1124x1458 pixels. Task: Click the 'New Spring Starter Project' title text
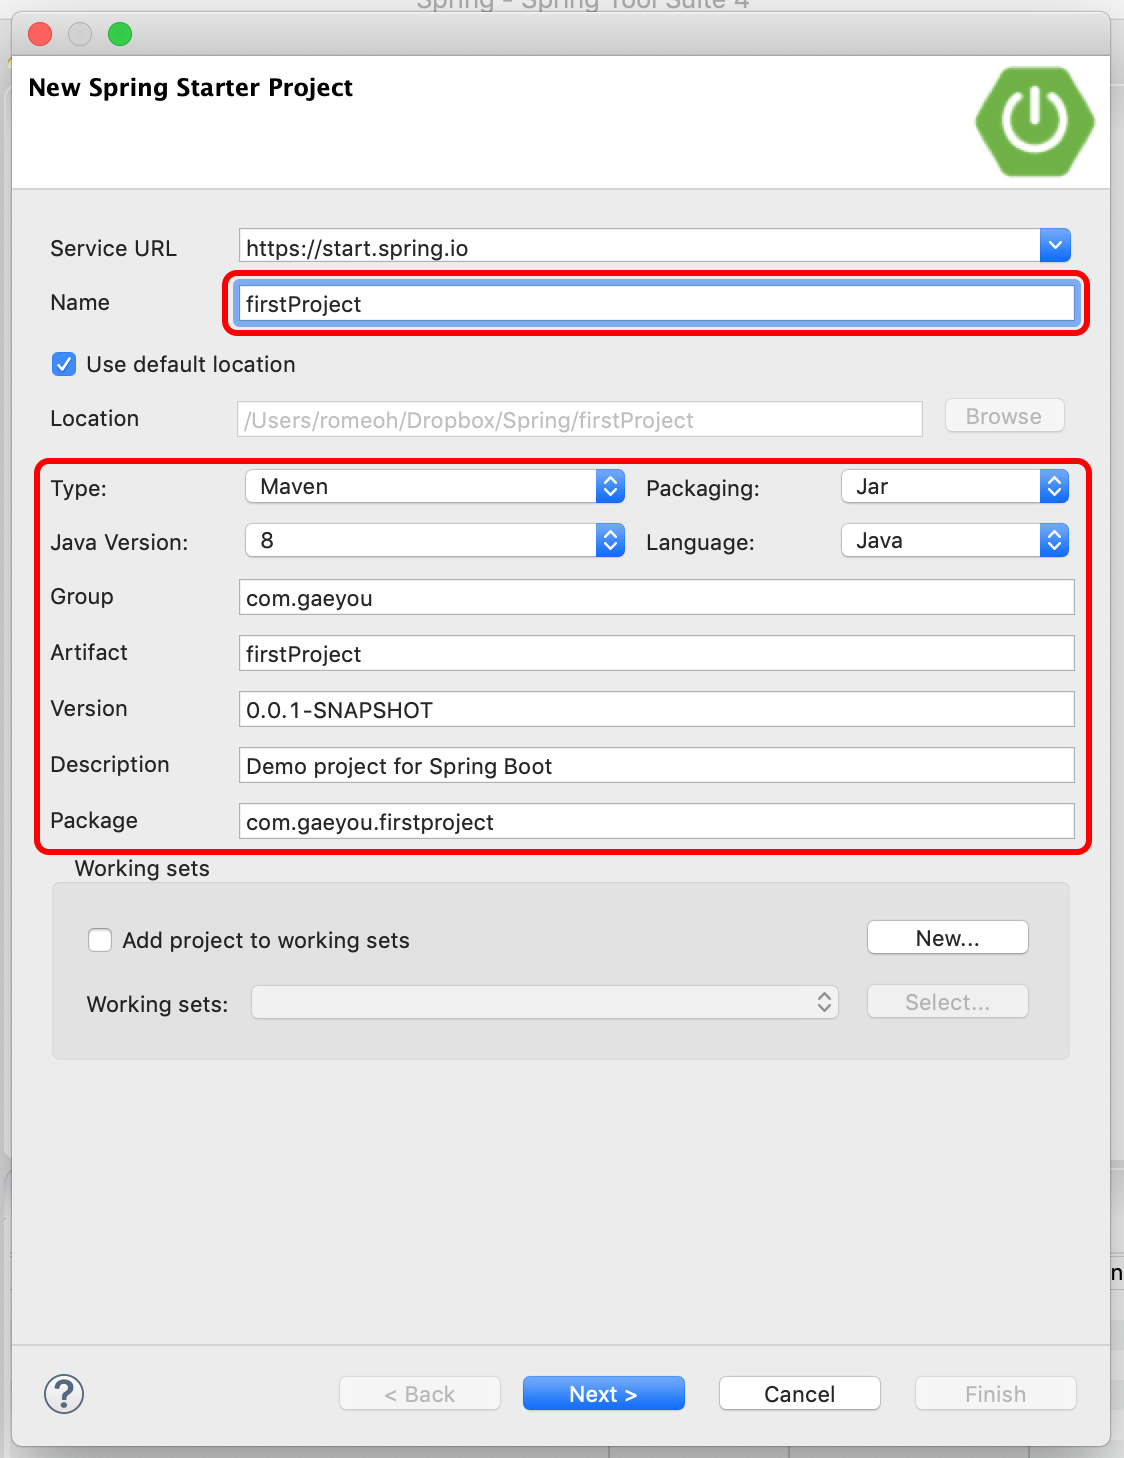click(191, 88)
